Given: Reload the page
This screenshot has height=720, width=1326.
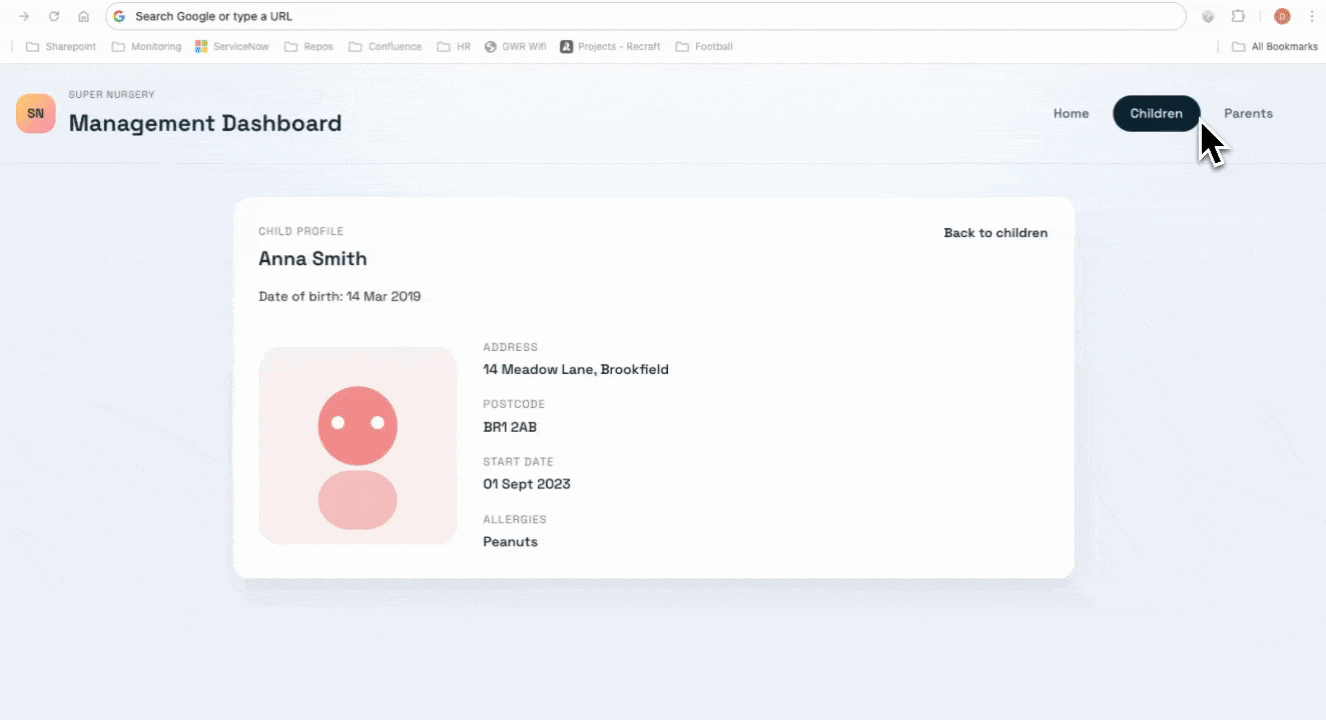Looking at the screenshot, I should tap(55, 16).
